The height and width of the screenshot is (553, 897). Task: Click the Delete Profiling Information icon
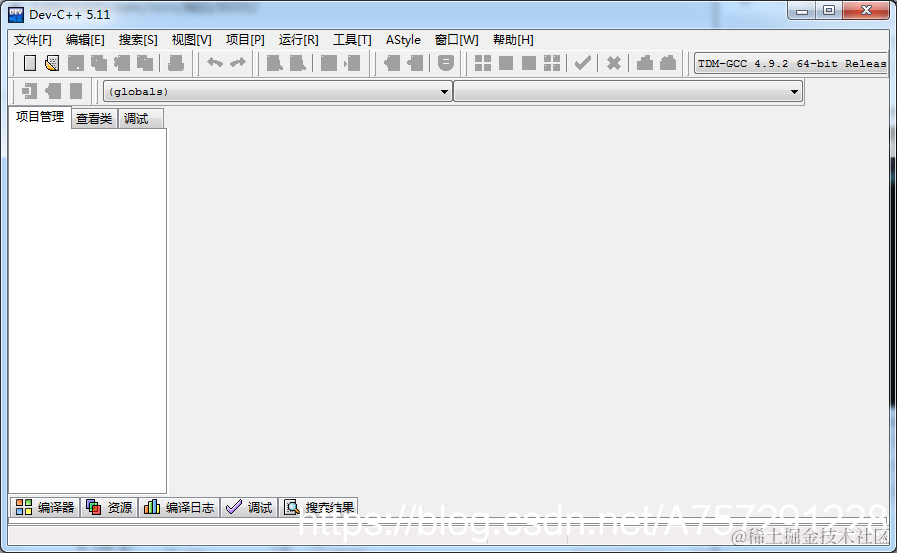tap(668, 63)
